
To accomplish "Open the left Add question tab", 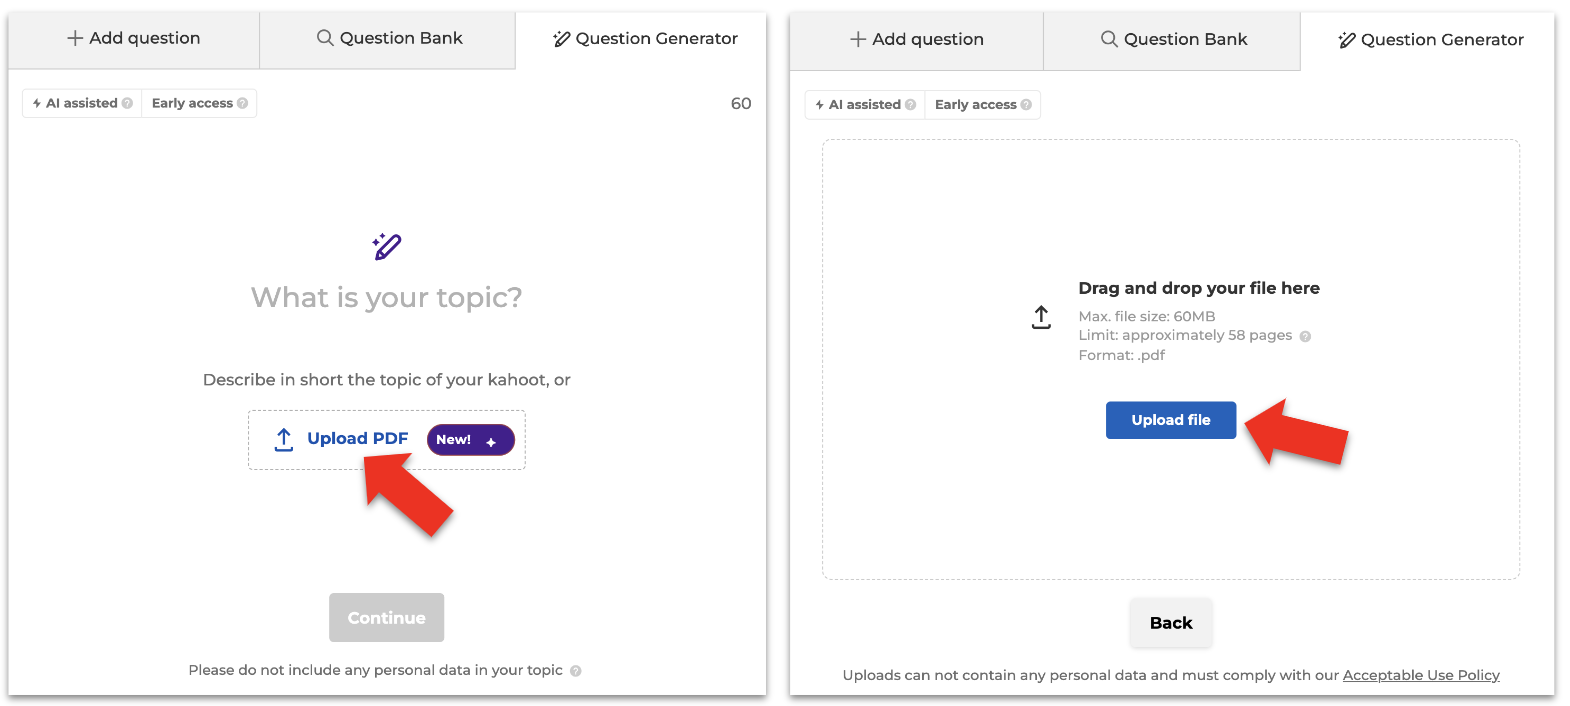I will pyautogui.click(x=134, y=40).
